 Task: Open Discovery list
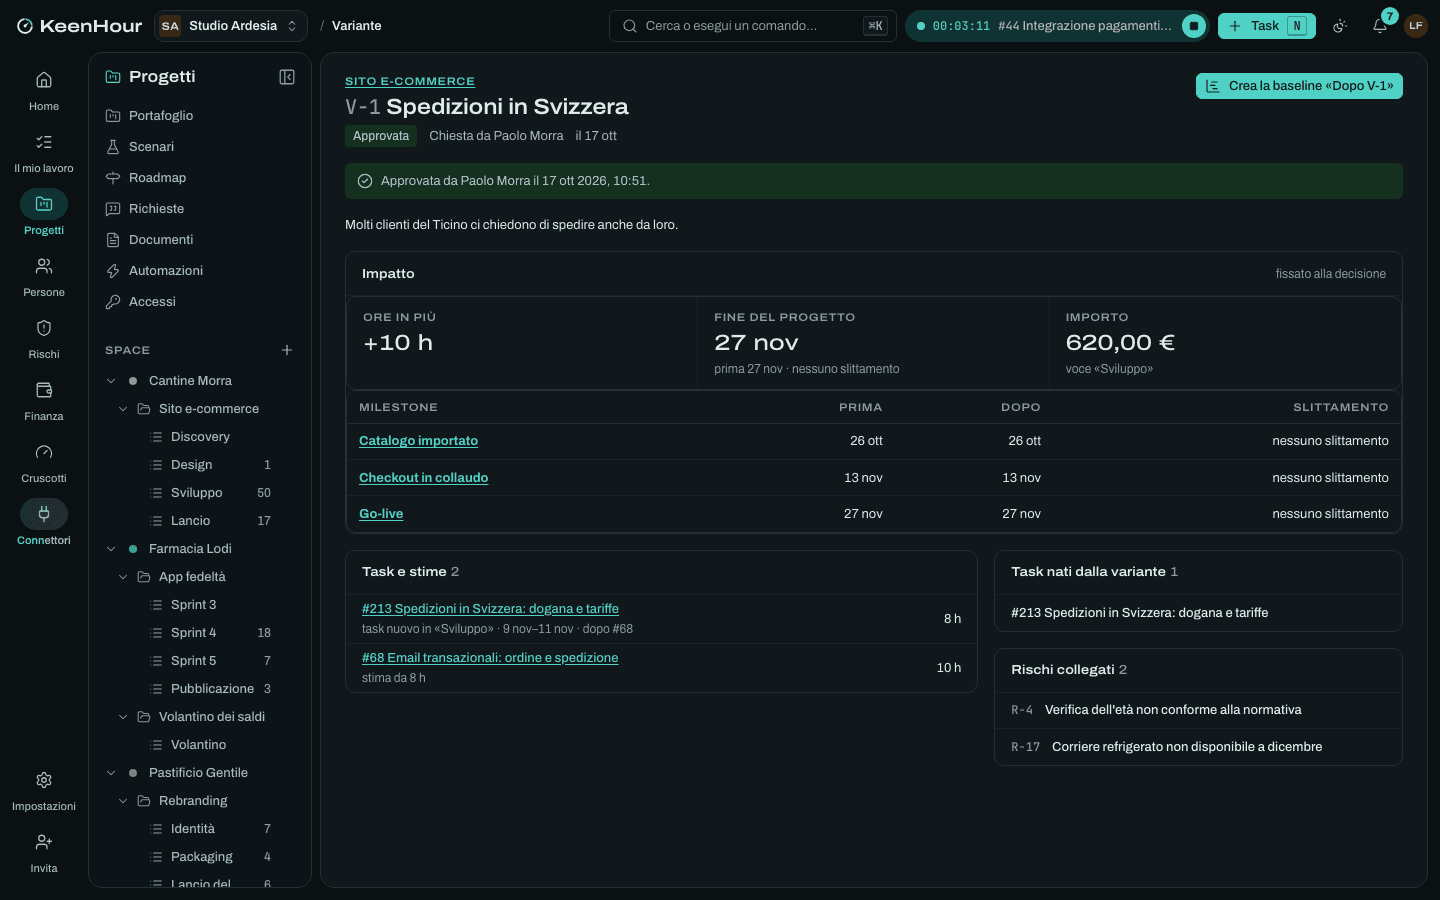click(x=200, y=437)
